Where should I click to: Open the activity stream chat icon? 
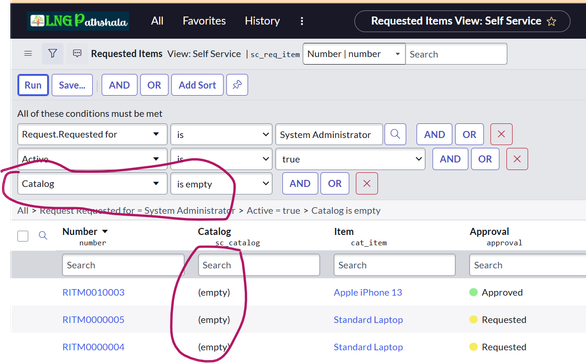[x=77, y=54]
